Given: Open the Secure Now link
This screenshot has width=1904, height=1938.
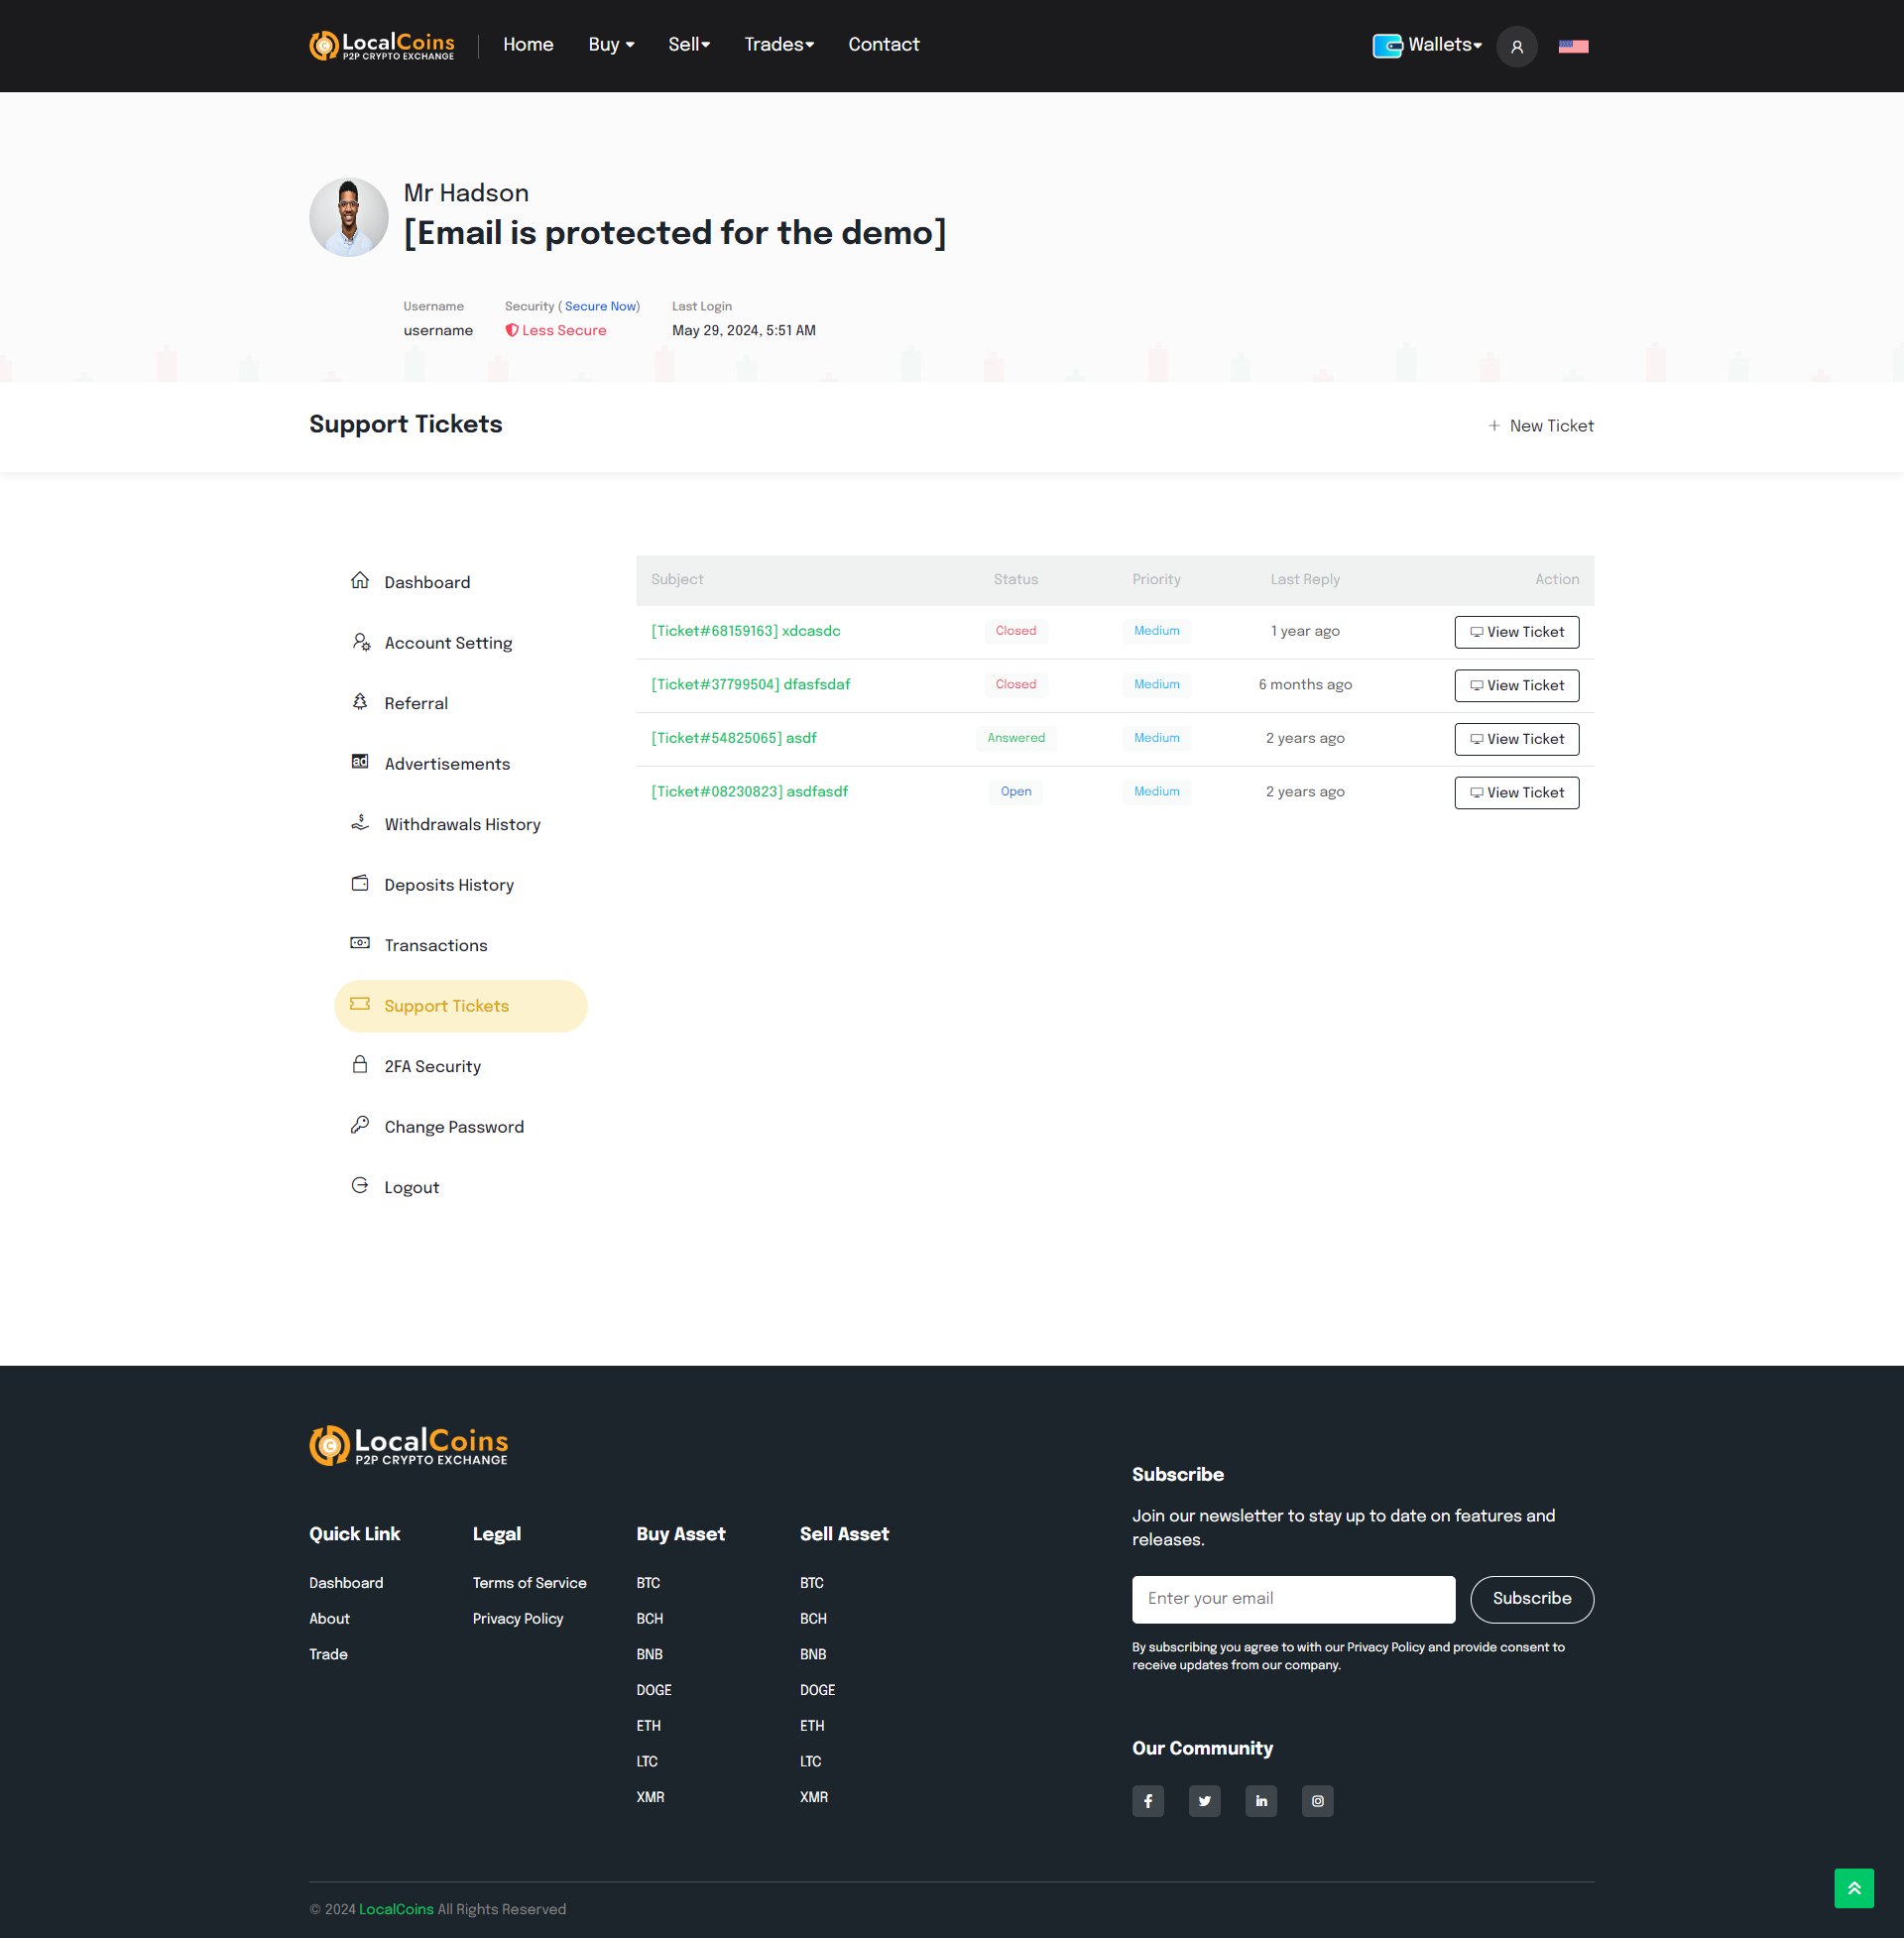Looking at the screenshot, I should [x=600, y=306].
